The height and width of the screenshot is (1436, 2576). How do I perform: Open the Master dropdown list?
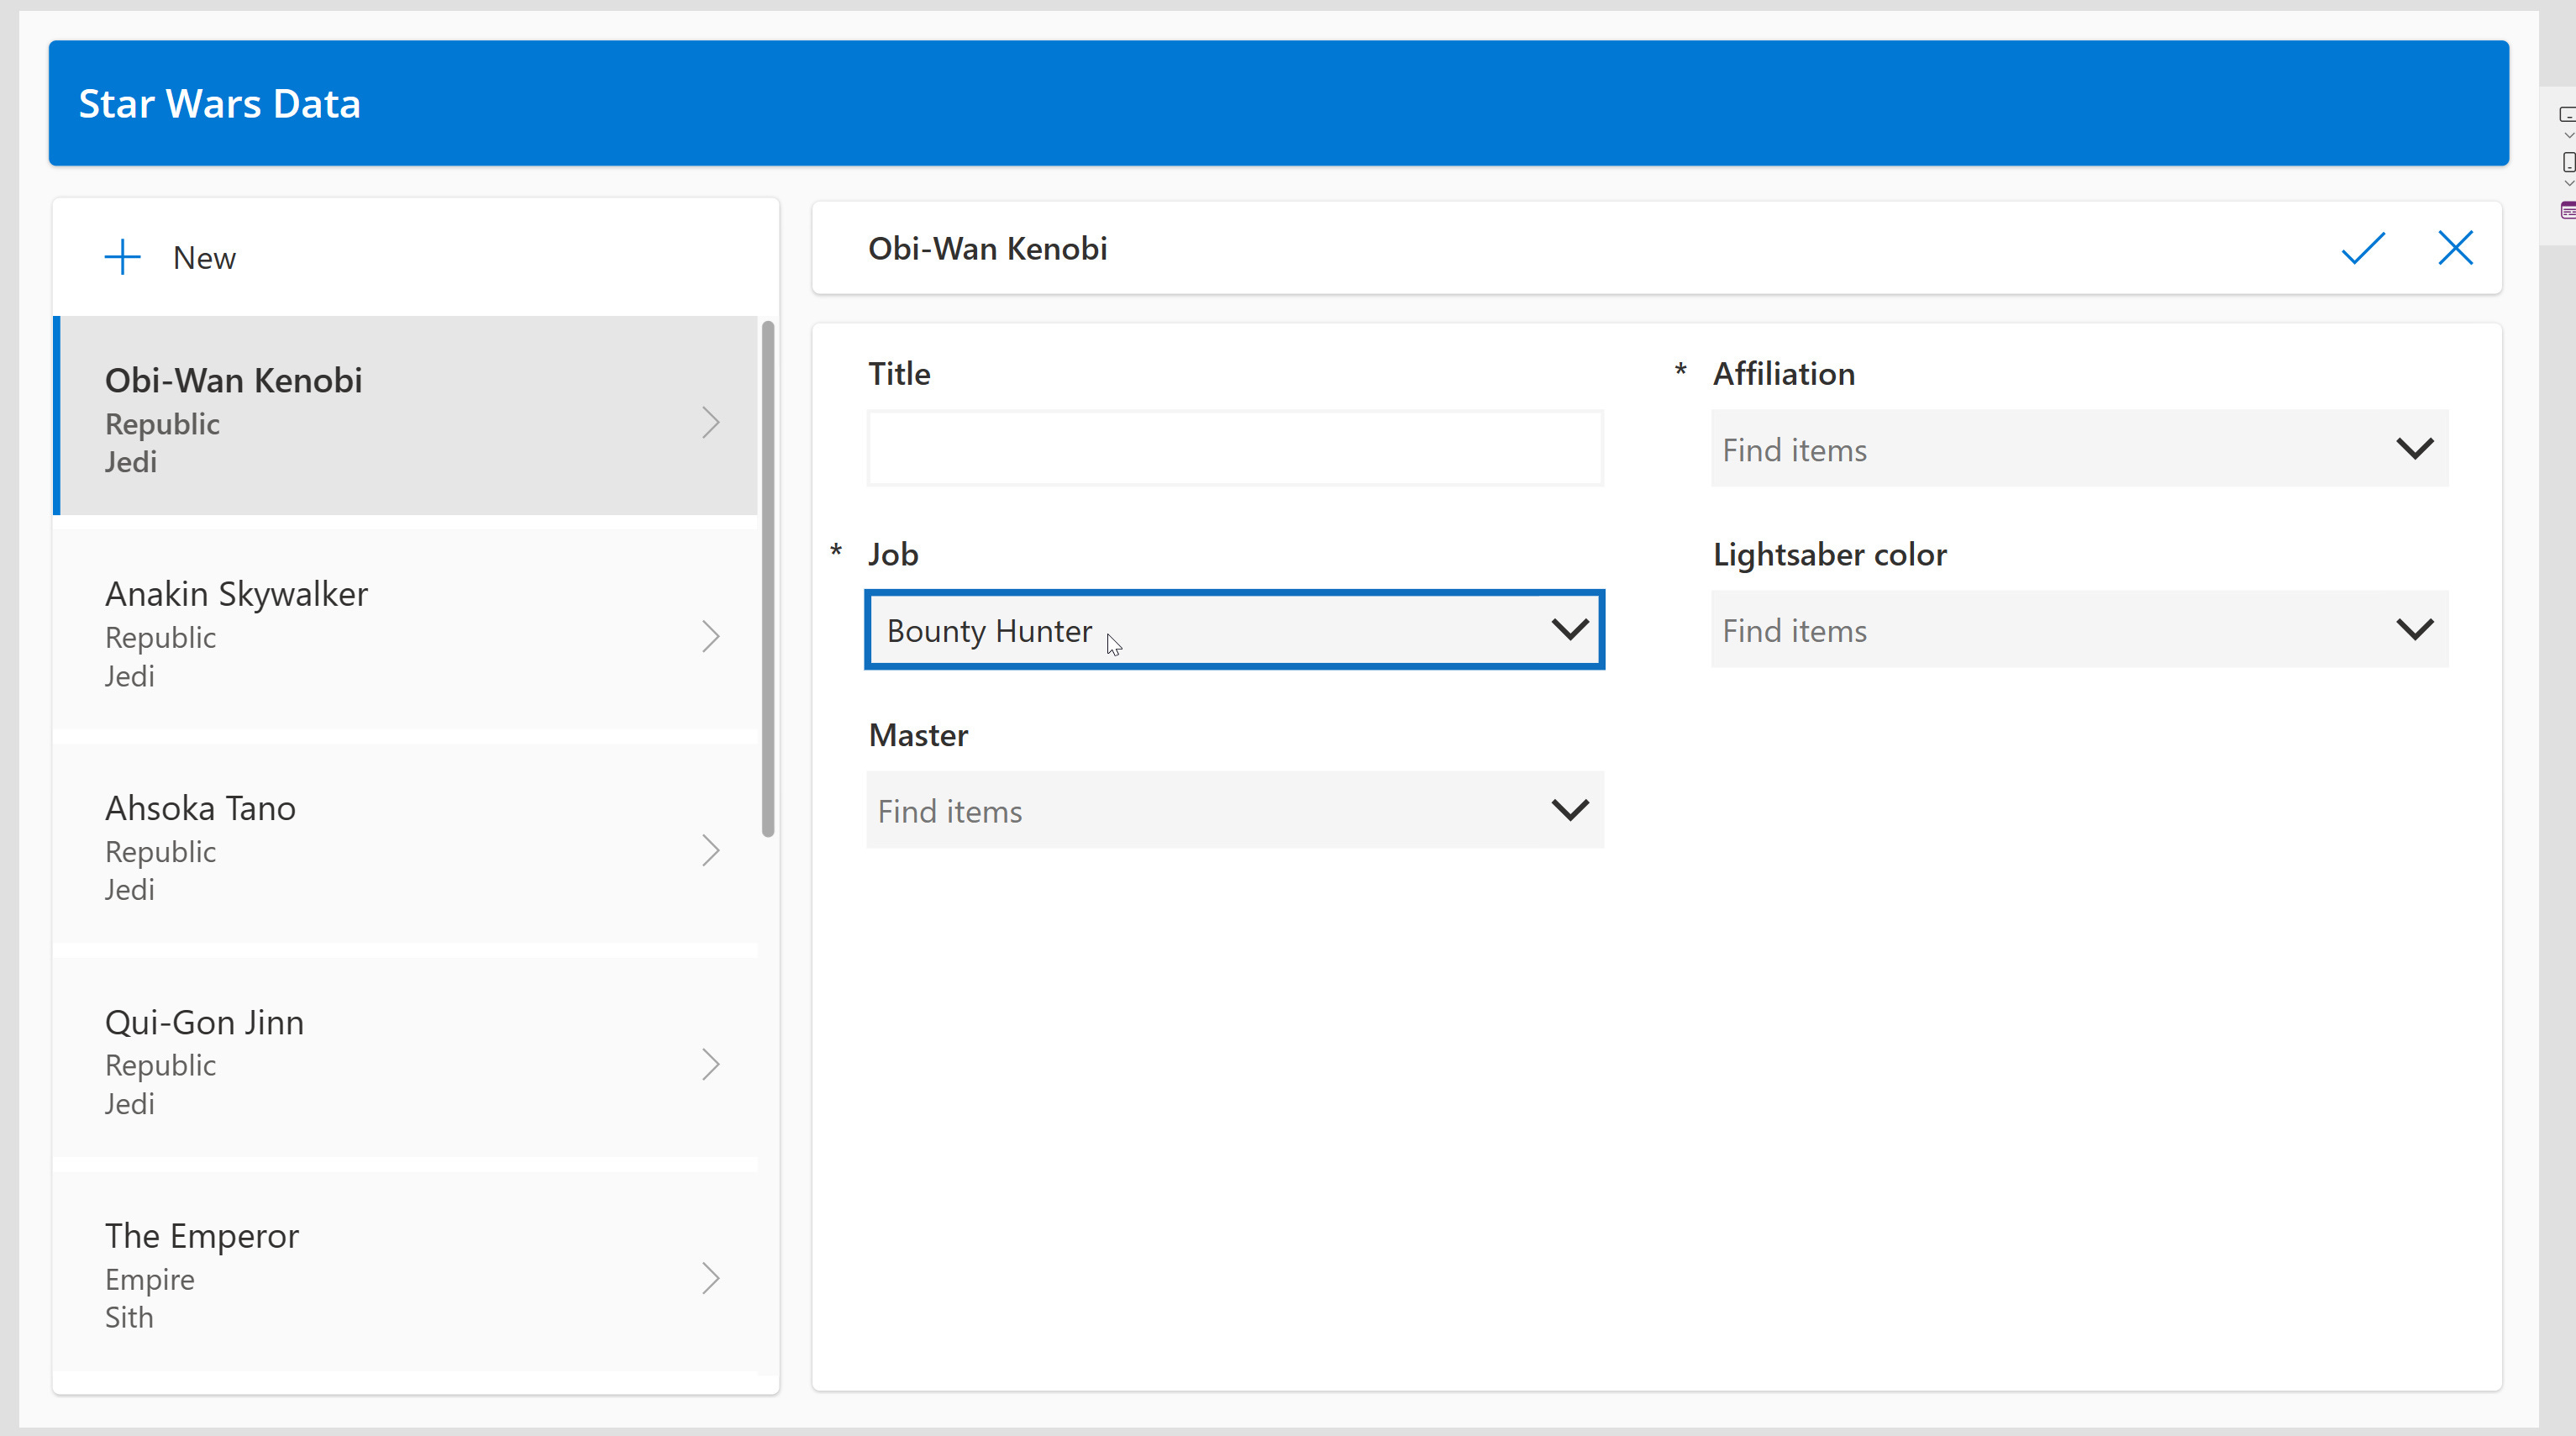coord(1569,810)
